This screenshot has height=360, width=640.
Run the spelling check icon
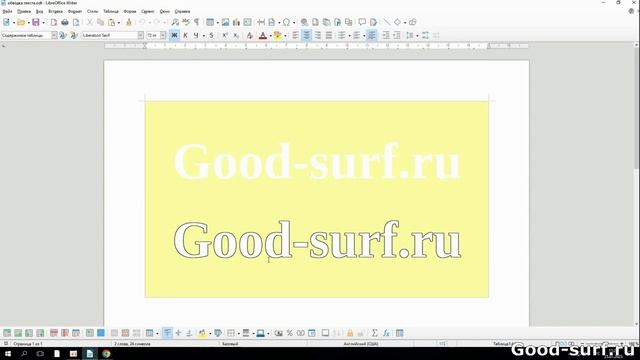pyautogui.click(x=186, y=22)
